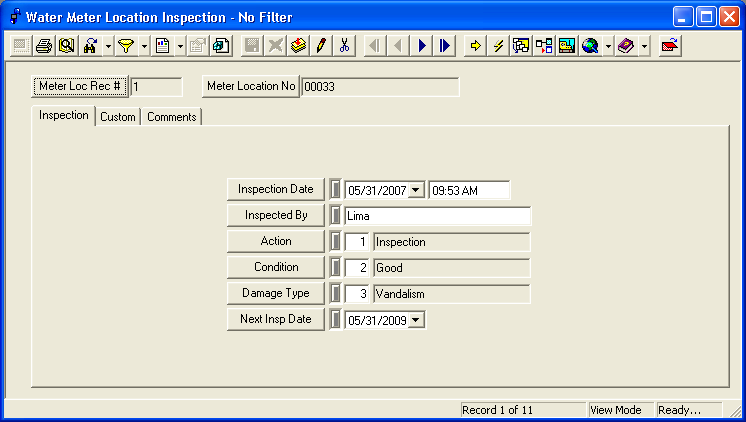The height and width of the screenshot is (422, 746).
Task: Click the Inspection Date label button
Action: point(275,189)
